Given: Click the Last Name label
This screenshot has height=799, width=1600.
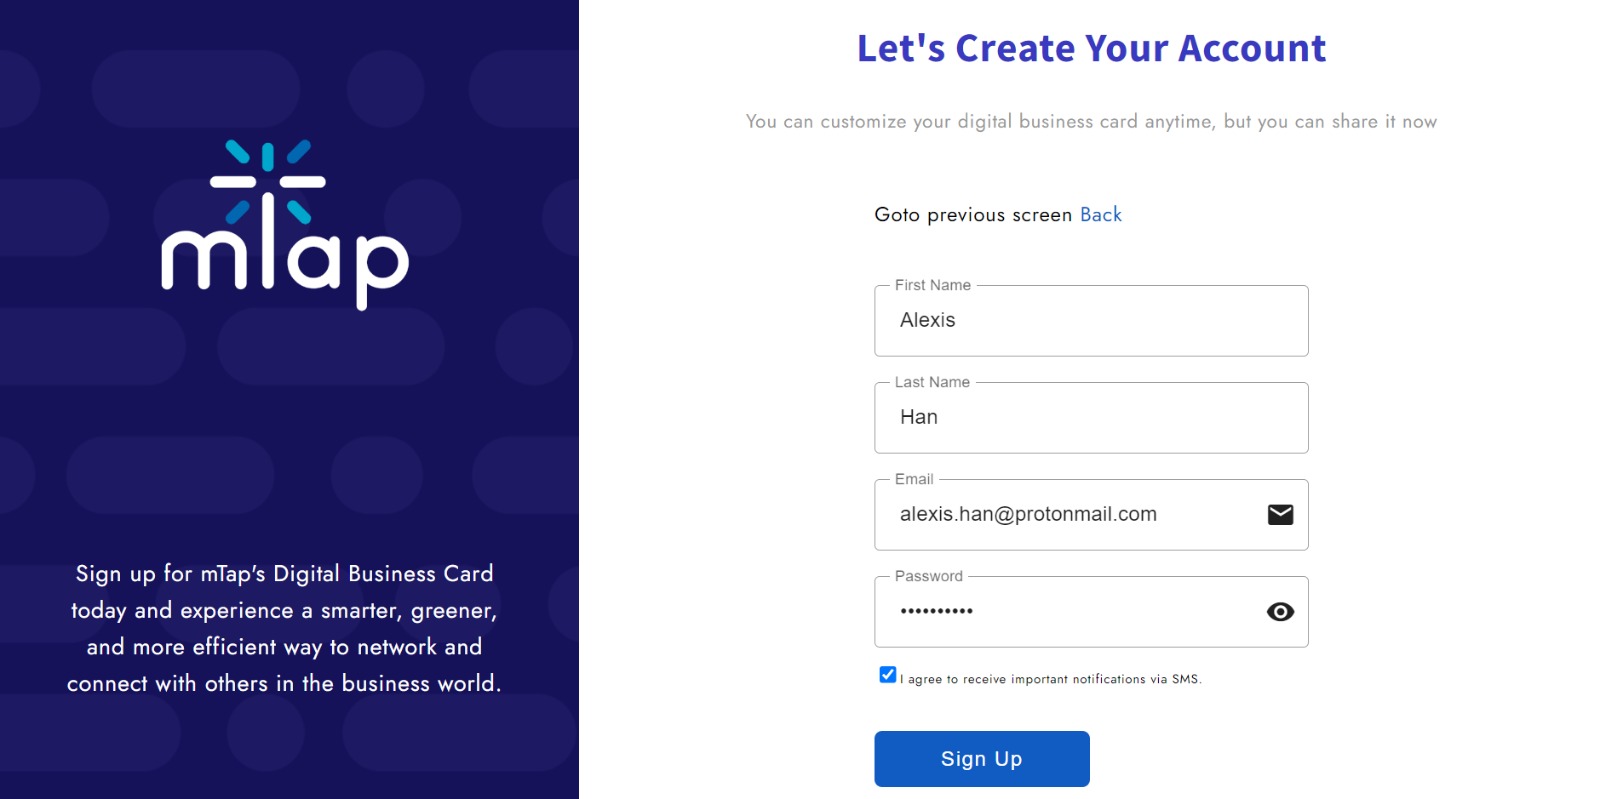Looking at the screenshot, I should click(932, 382).
